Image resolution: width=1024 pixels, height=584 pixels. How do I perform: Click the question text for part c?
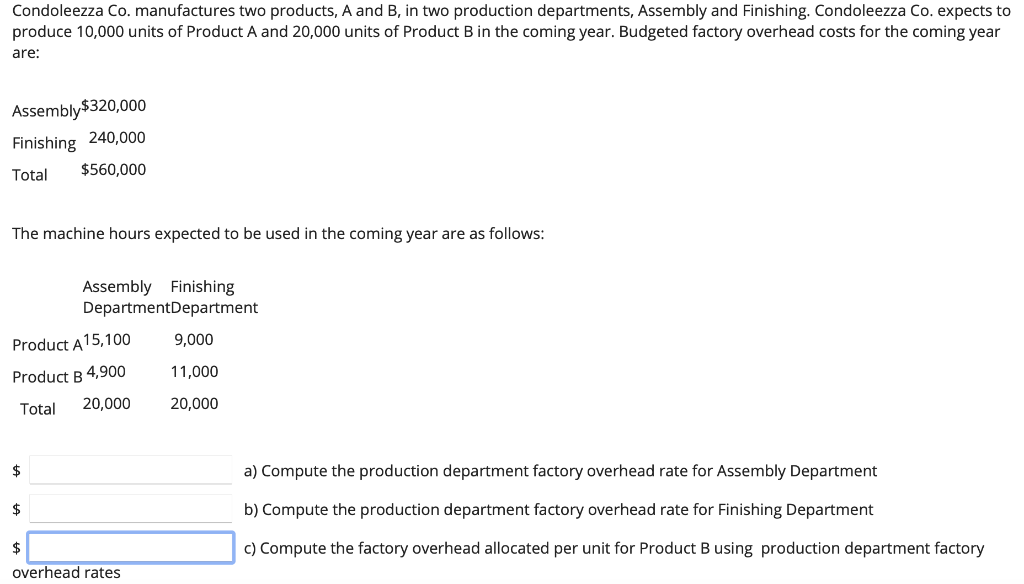point(613,547)
